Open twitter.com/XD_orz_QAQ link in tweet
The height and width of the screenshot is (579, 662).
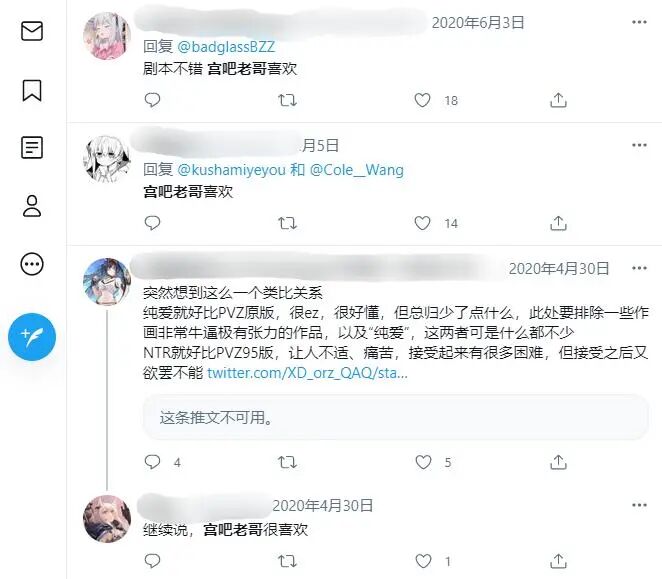click(x=307, y=373)
